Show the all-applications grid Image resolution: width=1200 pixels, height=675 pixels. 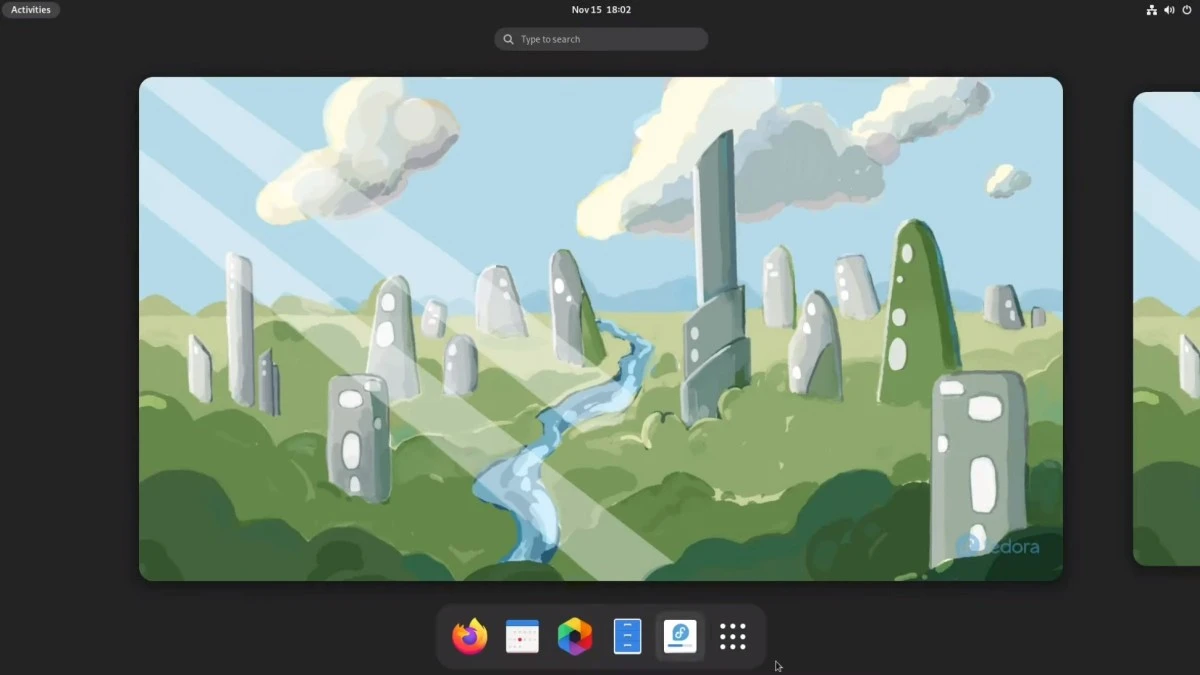point(733,636)
